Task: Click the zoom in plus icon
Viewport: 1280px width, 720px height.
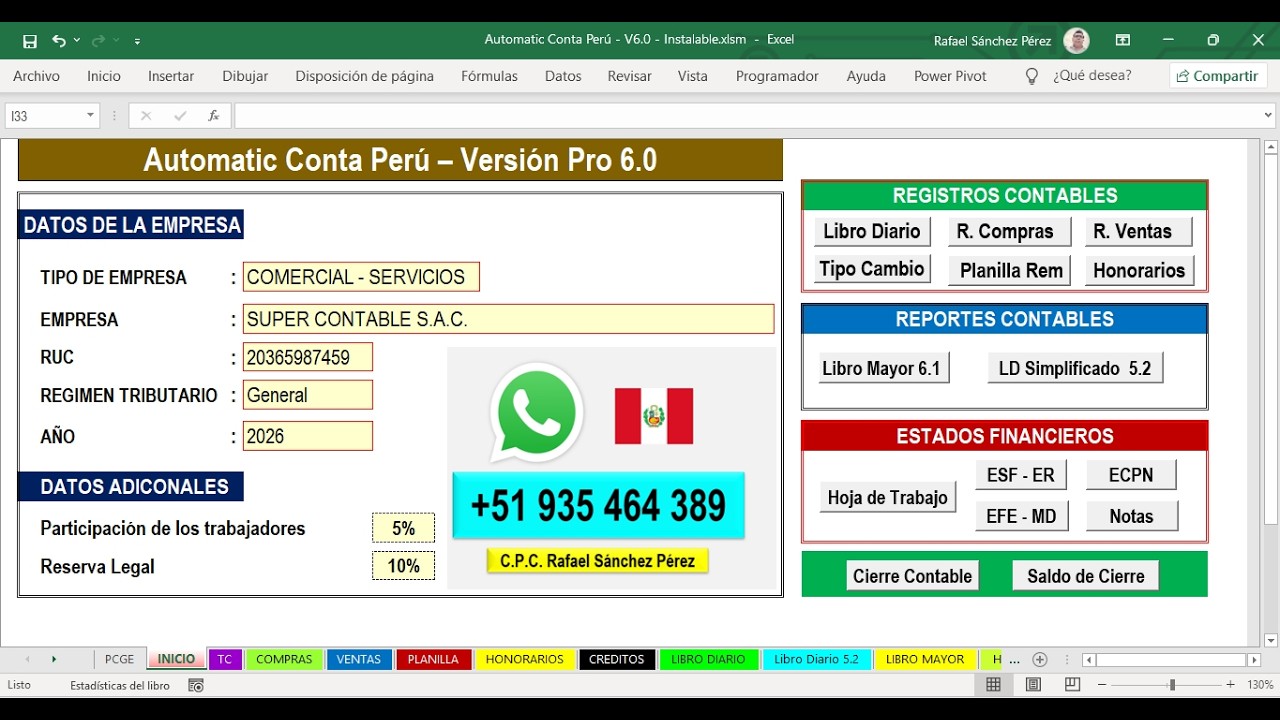Action: pos(1230,685)
